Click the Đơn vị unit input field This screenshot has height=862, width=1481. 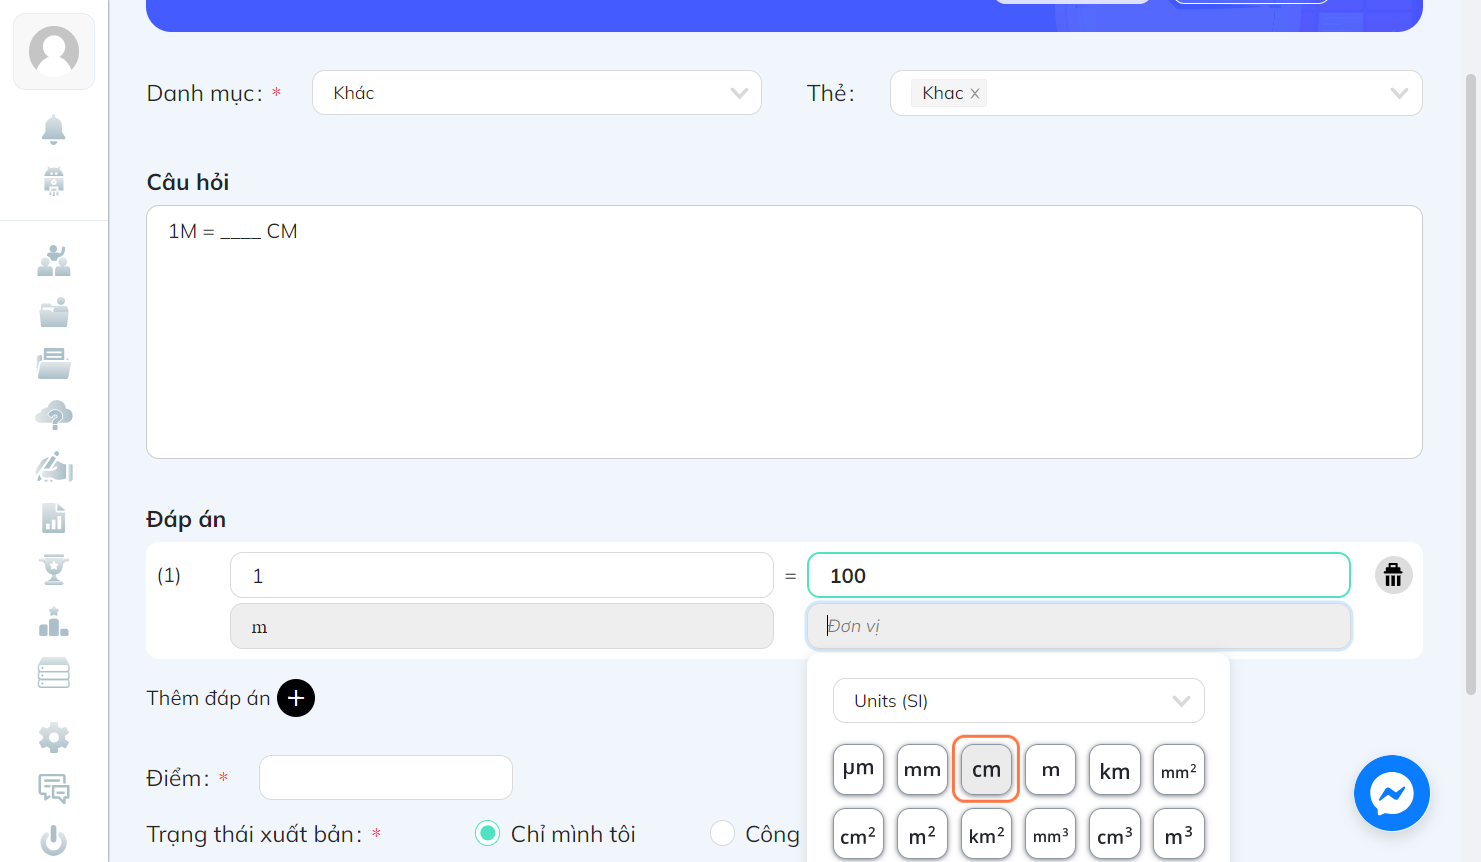click(x=1079, y=626)
